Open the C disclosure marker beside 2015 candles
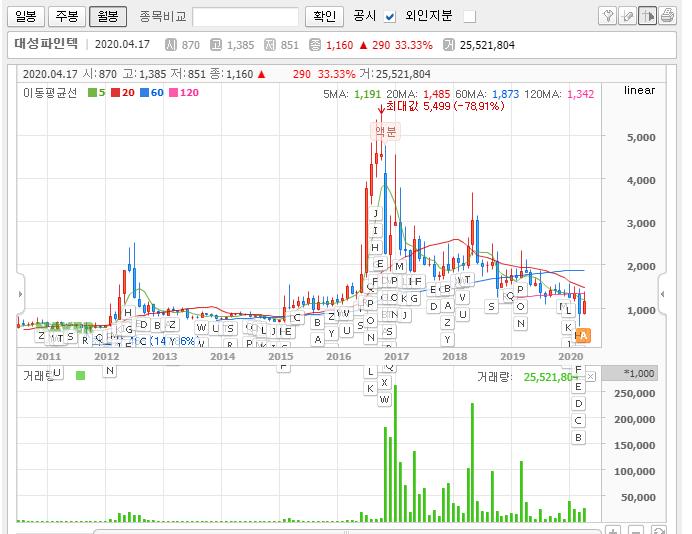This screenshot has height=534, width=692. 297,317
